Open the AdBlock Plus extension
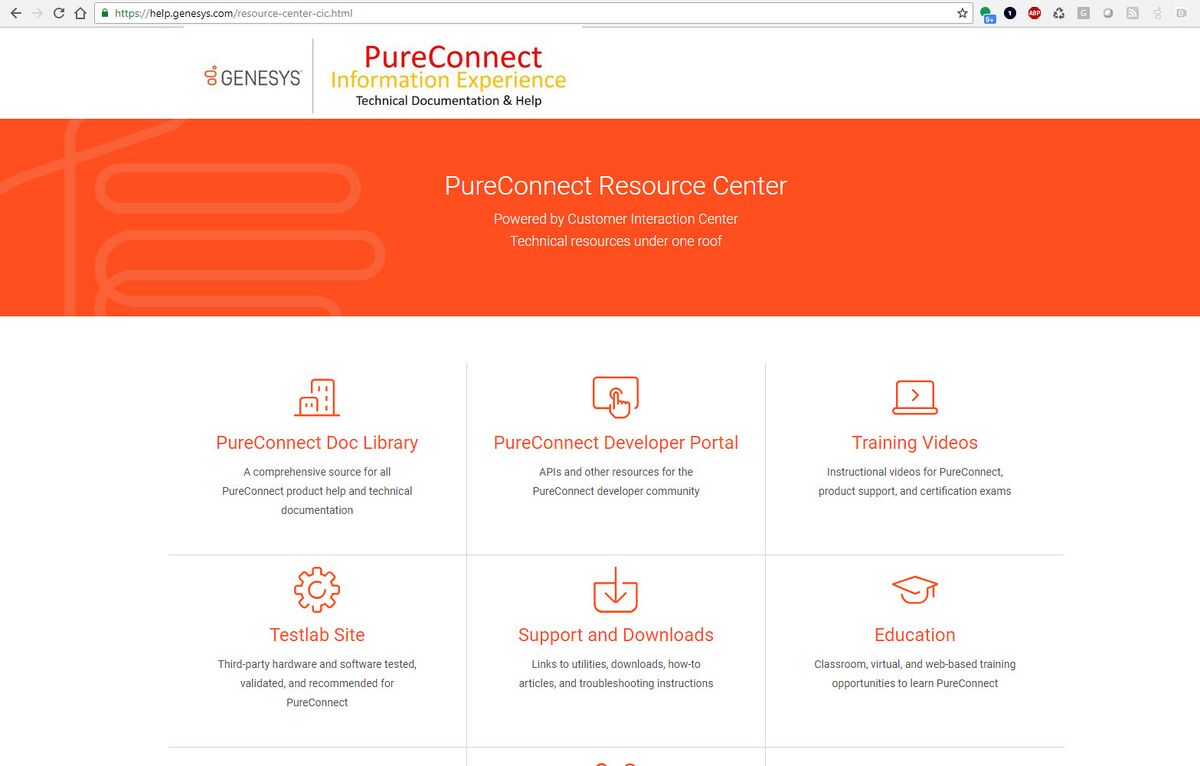 (1035, 14)
